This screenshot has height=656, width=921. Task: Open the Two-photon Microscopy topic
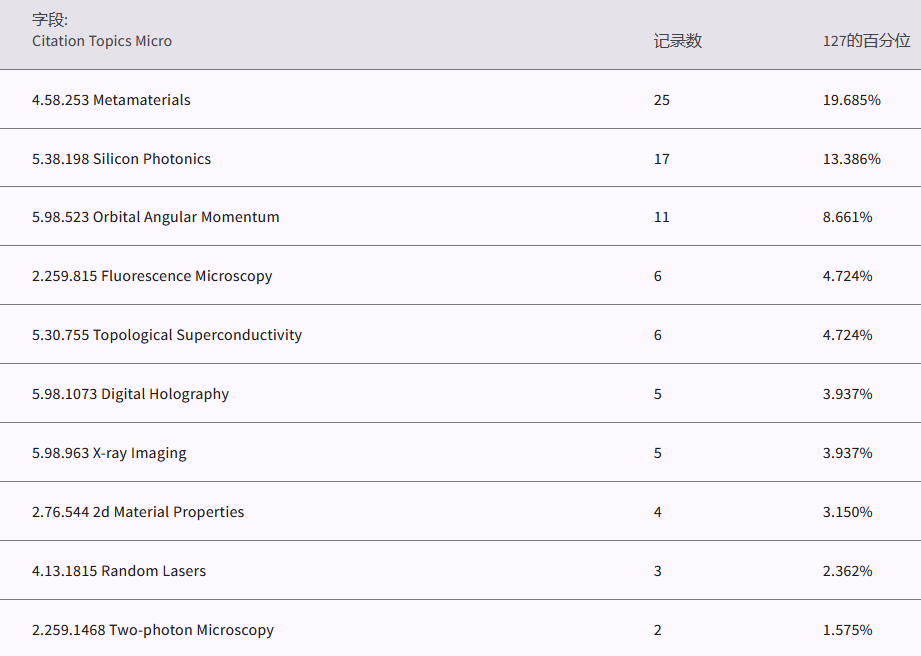click(x=152, y=630)
